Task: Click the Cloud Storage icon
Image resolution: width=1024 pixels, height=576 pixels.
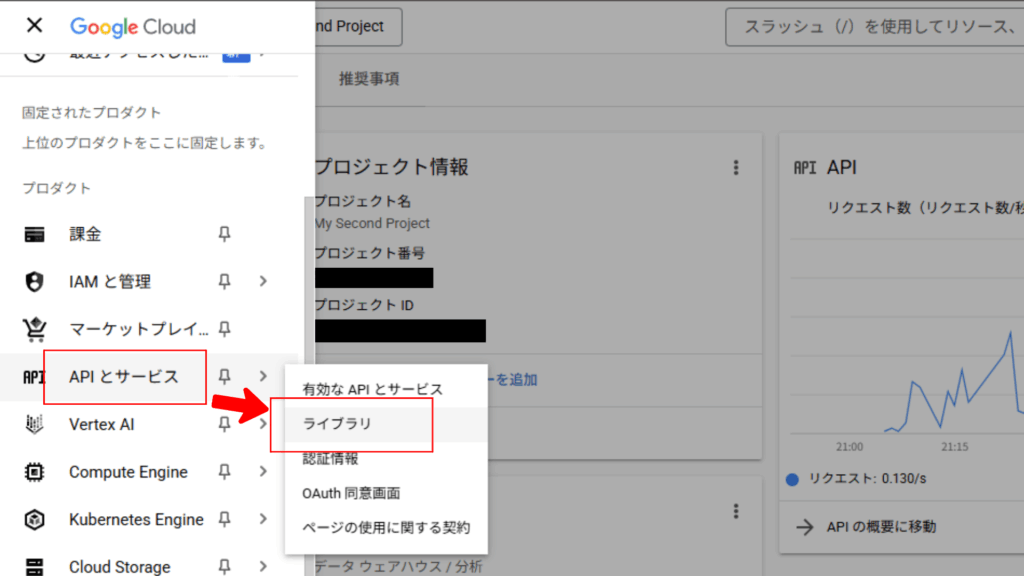Action: coord(35,567)
